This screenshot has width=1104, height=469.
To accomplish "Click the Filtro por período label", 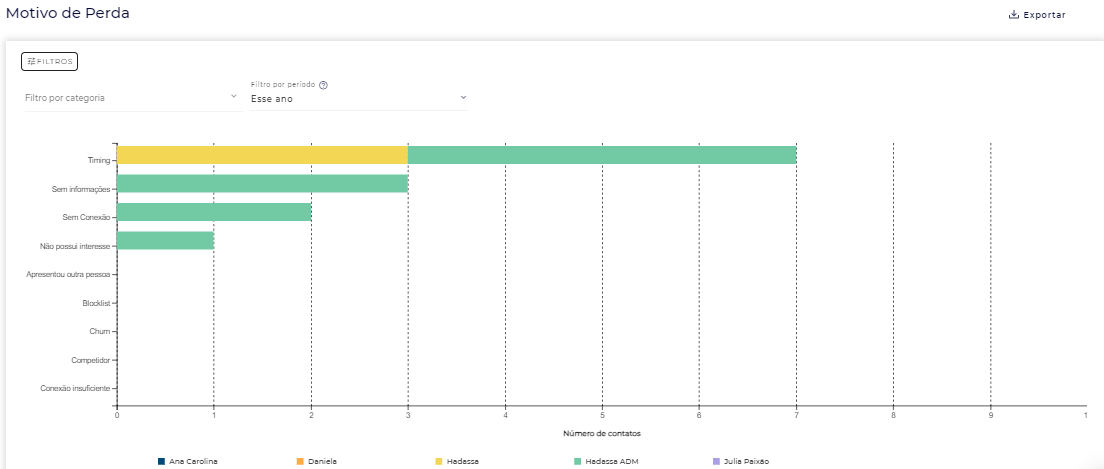I will pyautogui.click(x=283, y=85).
